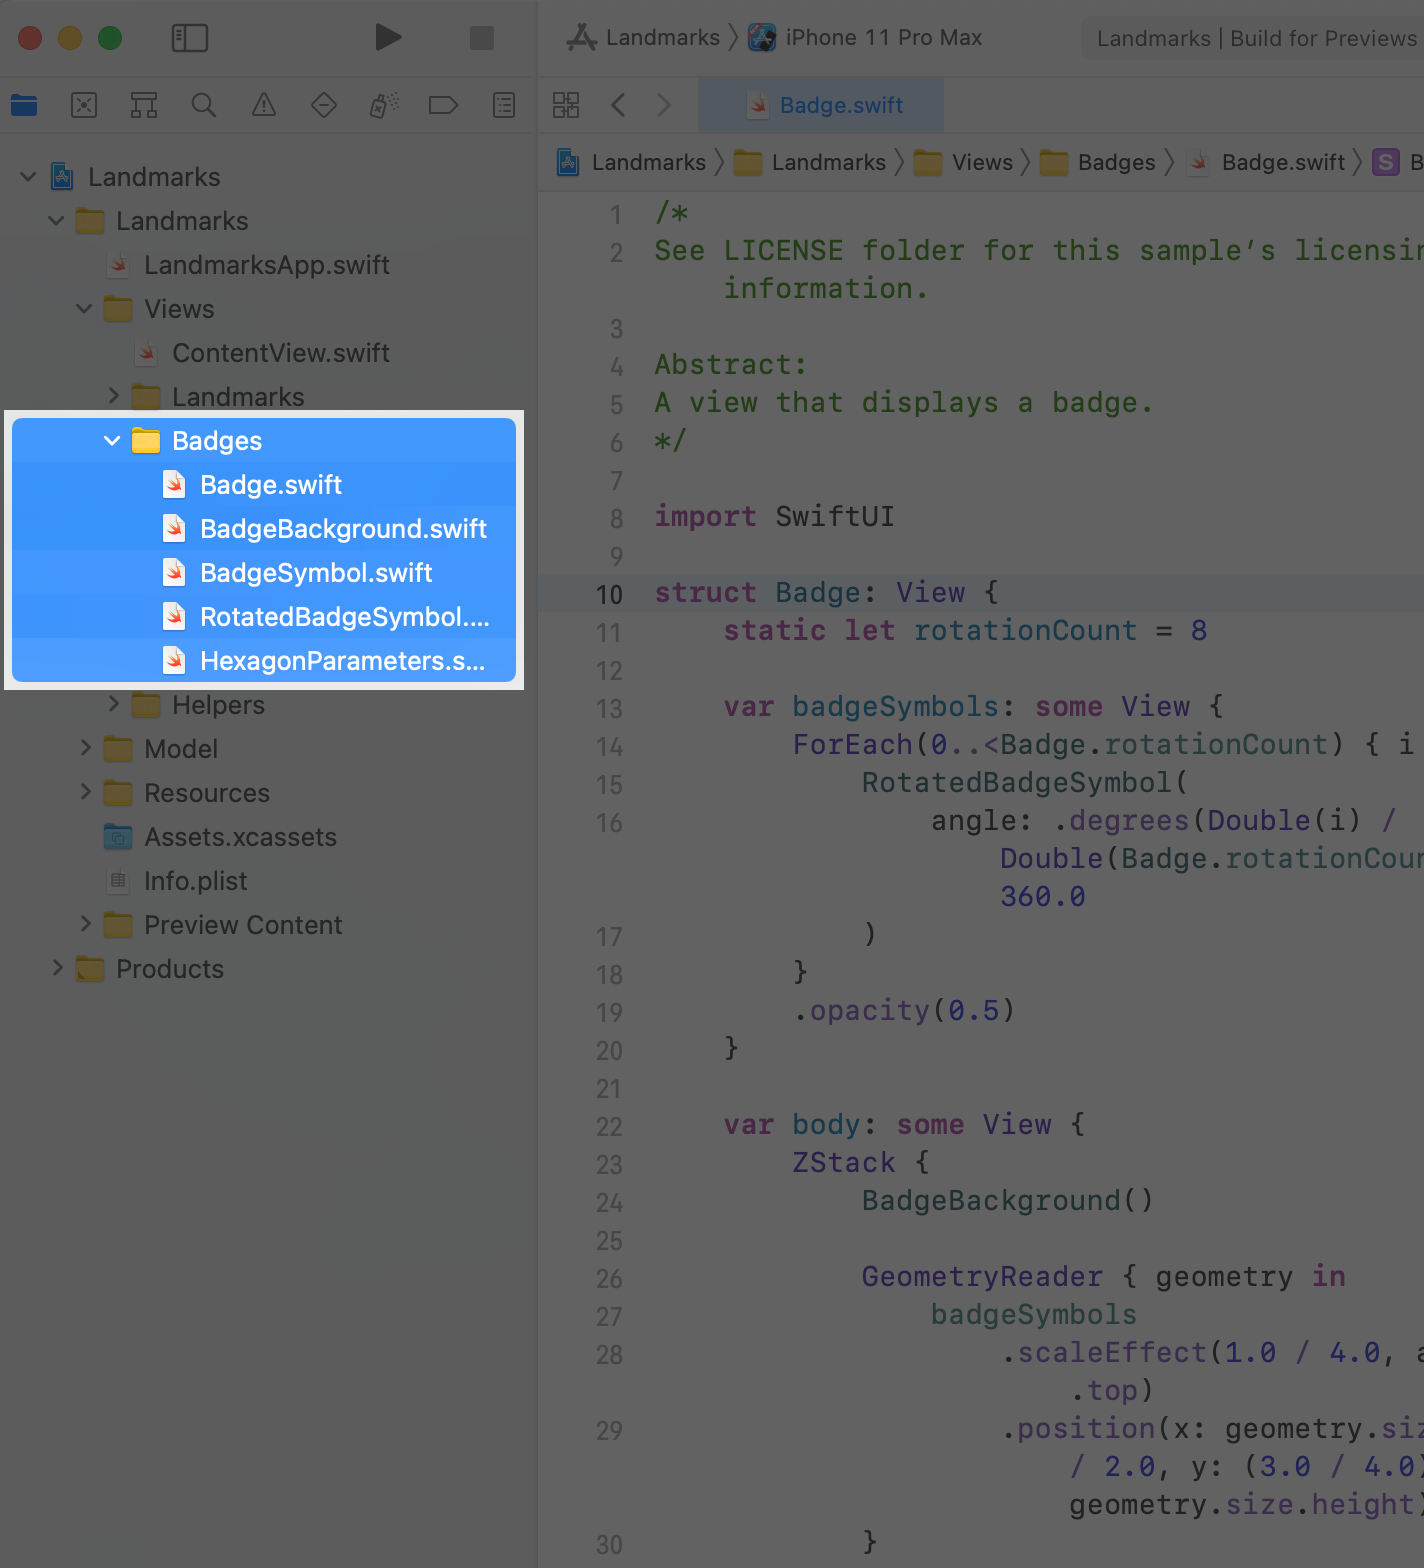The height and width of the screenshot is (1568, 1424).
Task: Select the Products folder row
Action: (264, 969)
